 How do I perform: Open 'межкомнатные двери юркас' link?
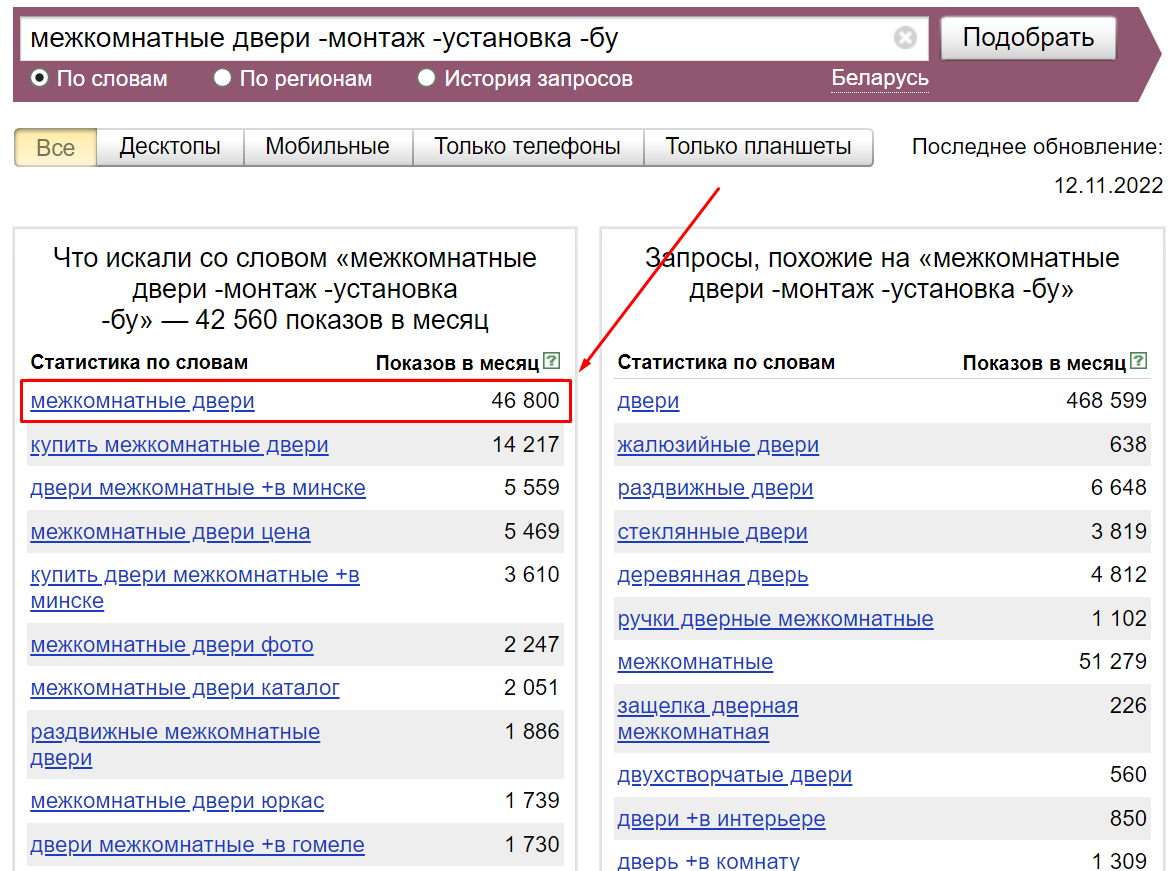coord(177,801)
